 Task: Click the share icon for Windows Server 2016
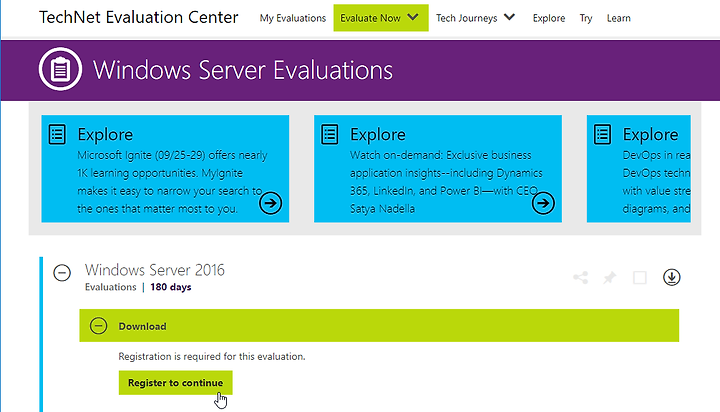(x=581, y=277)
